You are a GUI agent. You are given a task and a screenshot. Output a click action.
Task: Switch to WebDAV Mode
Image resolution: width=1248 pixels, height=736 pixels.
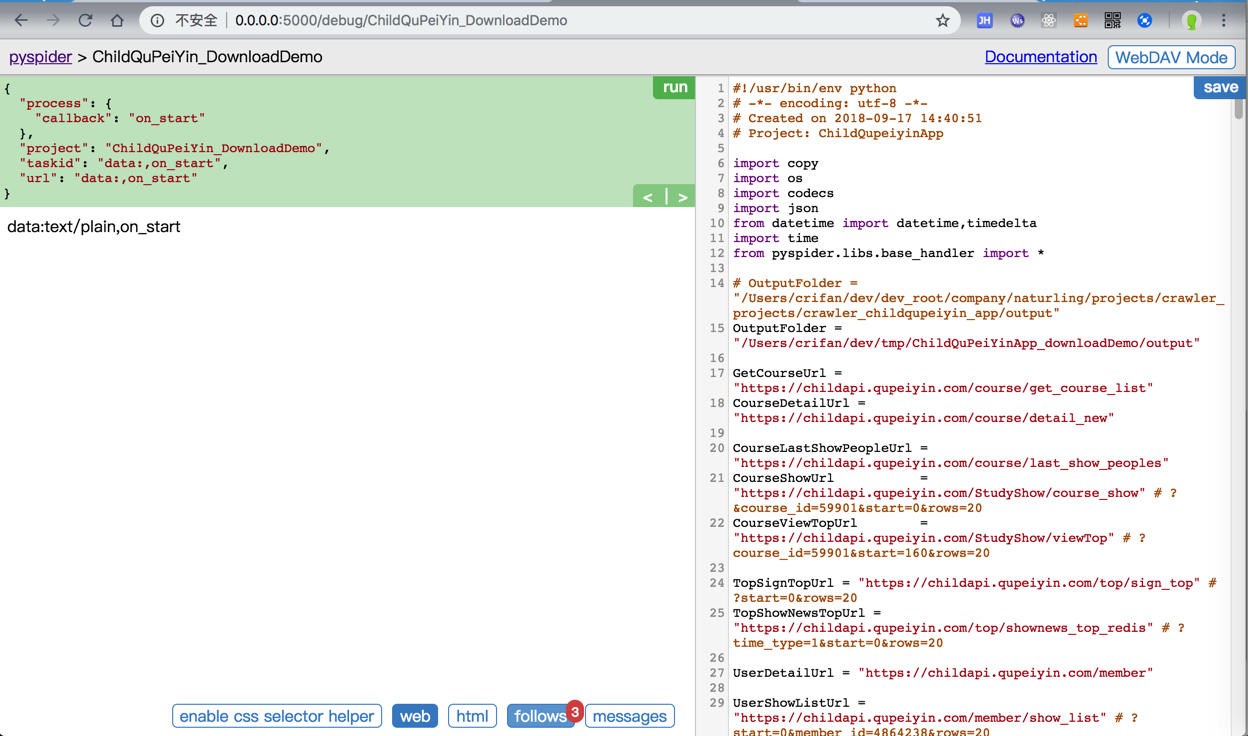tap(1171, 57)
